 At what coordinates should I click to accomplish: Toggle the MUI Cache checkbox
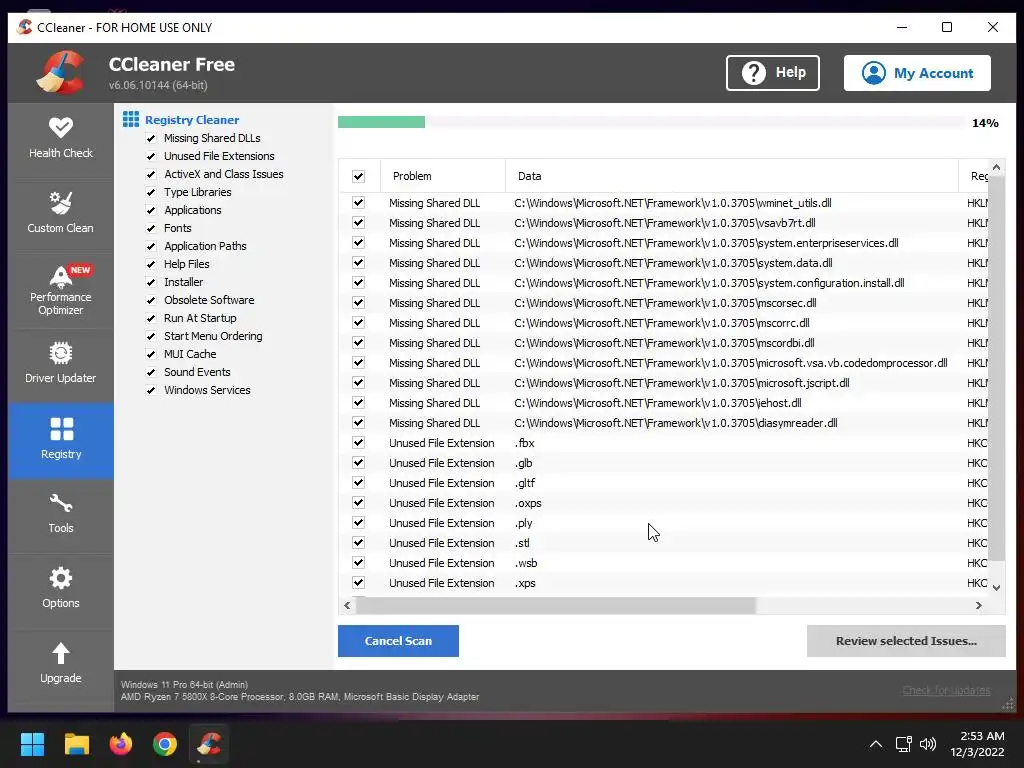[x=151, y=354]
